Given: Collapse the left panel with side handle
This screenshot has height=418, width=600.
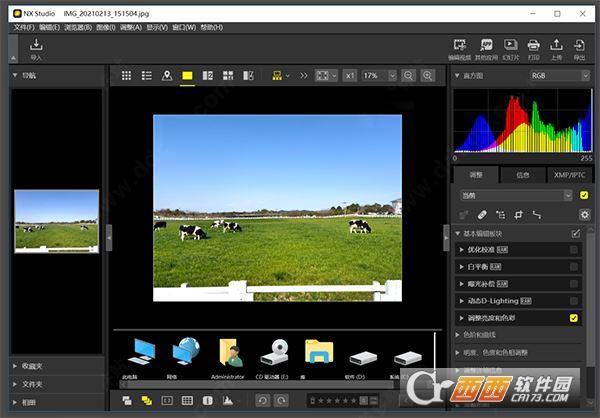Looking at the screenshot, I should tap(109, 238).
